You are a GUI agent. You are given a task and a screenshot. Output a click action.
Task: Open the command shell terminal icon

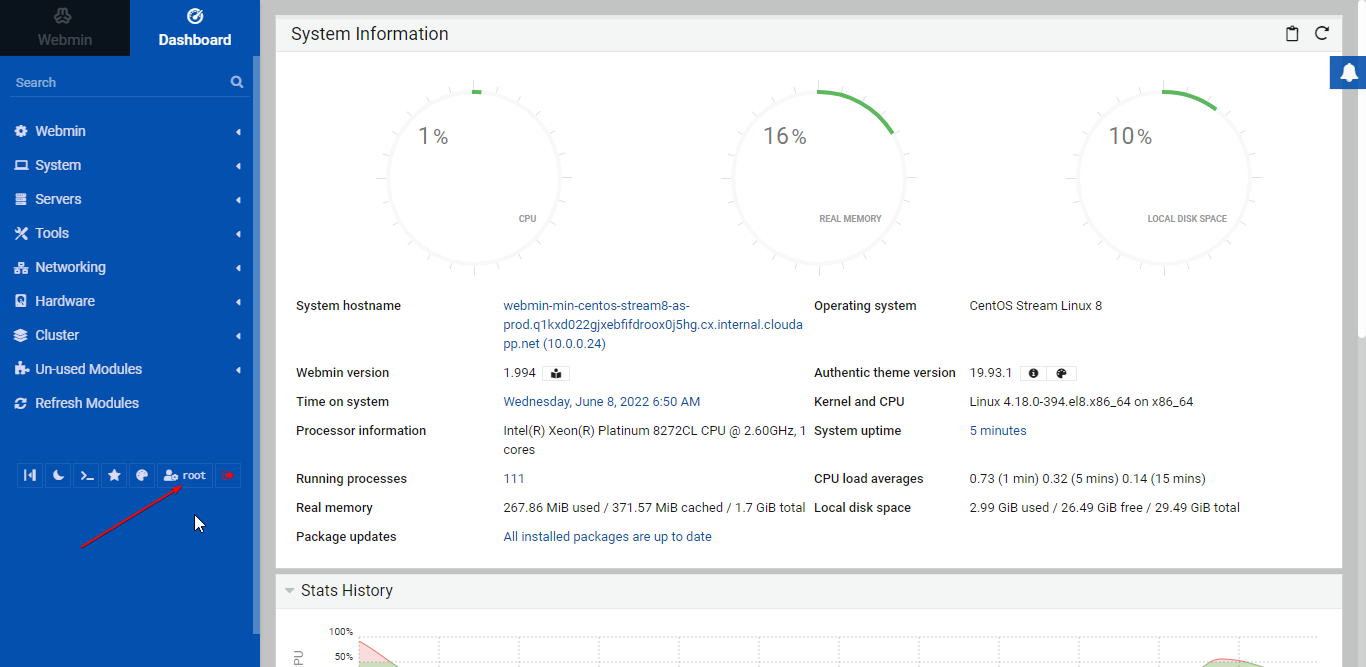tap(87, 476)
